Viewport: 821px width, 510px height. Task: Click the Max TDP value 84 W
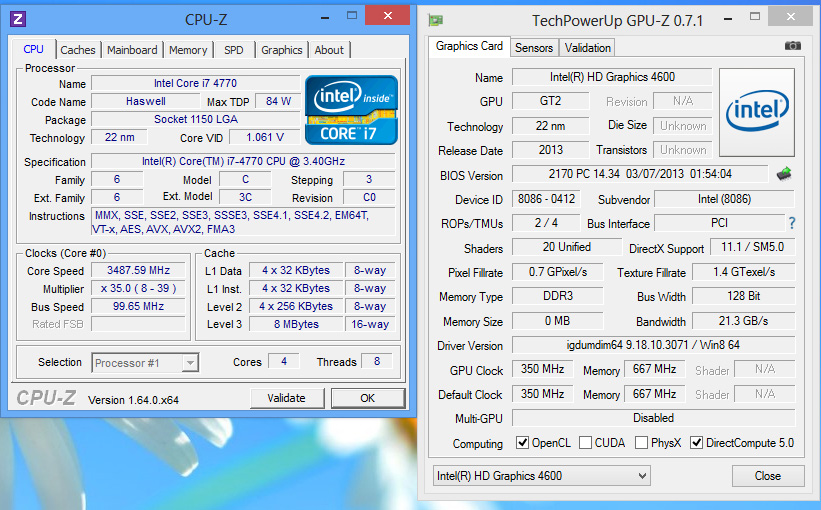[x=278, y=101]
